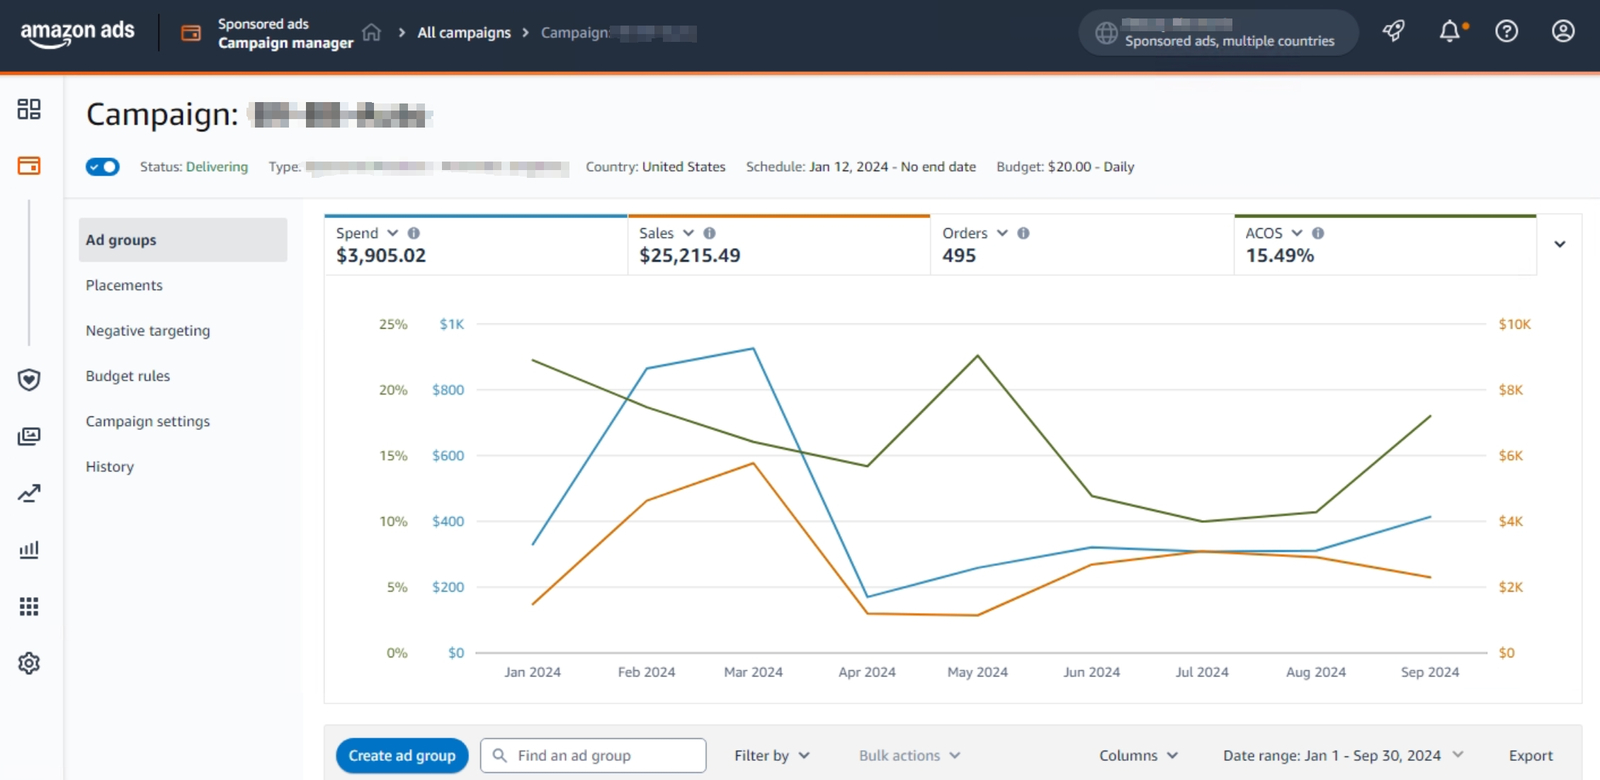The height and width of the screenshot is (780, 1600).
Task: Click the Export button
Action: click(1530, 756)
